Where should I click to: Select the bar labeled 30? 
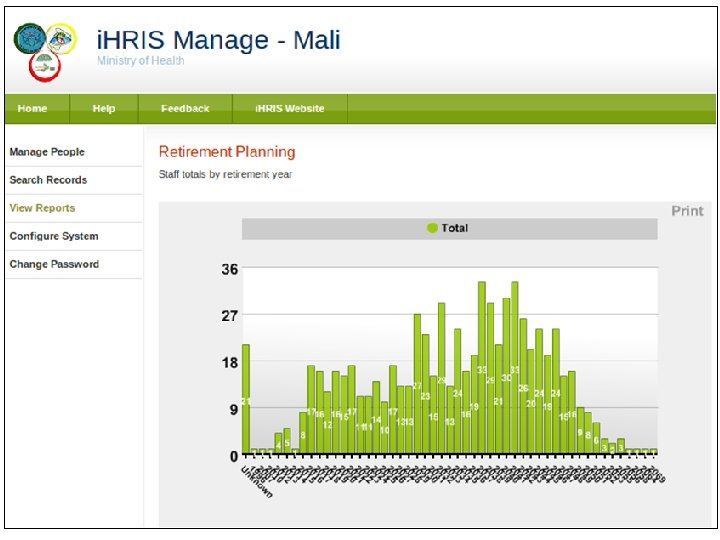506,376
